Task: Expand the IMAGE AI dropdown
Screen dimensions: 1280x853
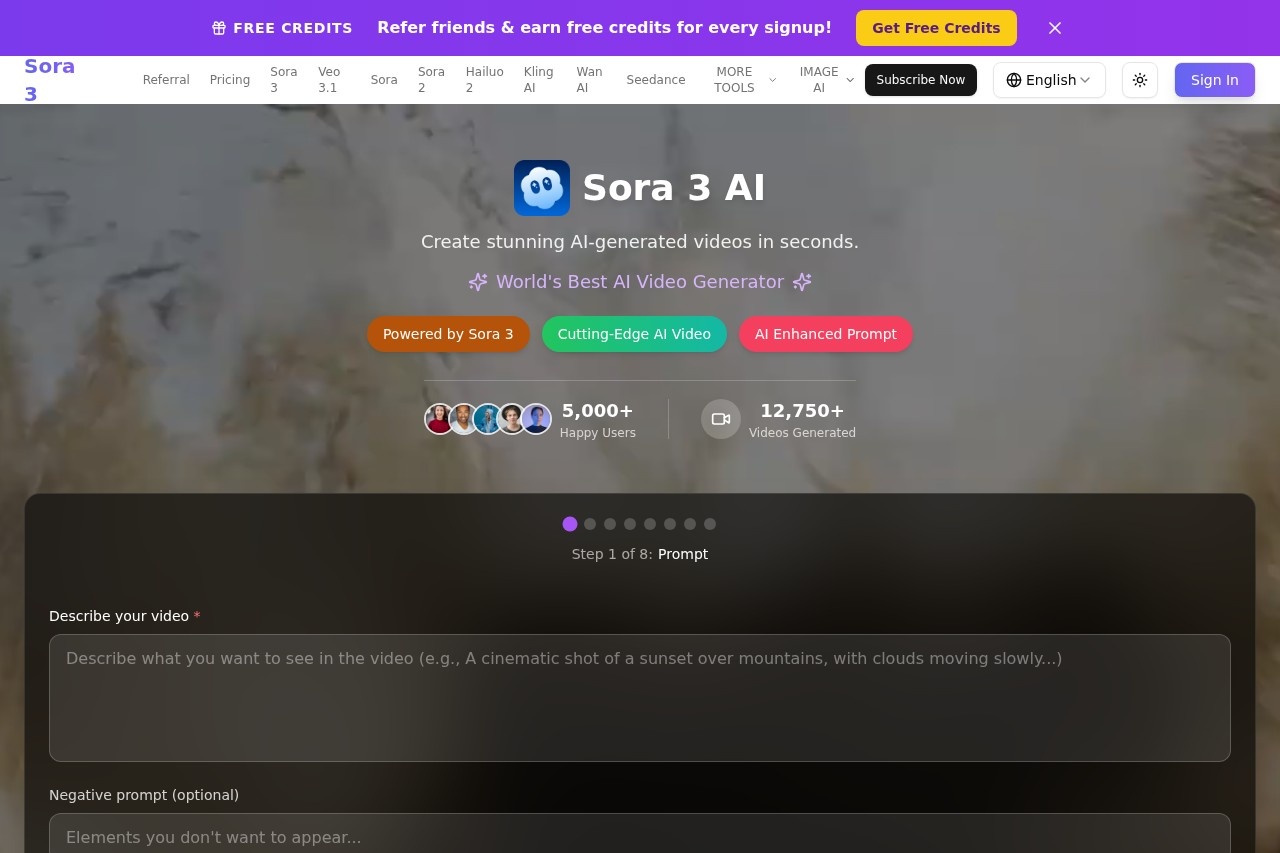Action: pyautogui.click(x=825, y=80)
